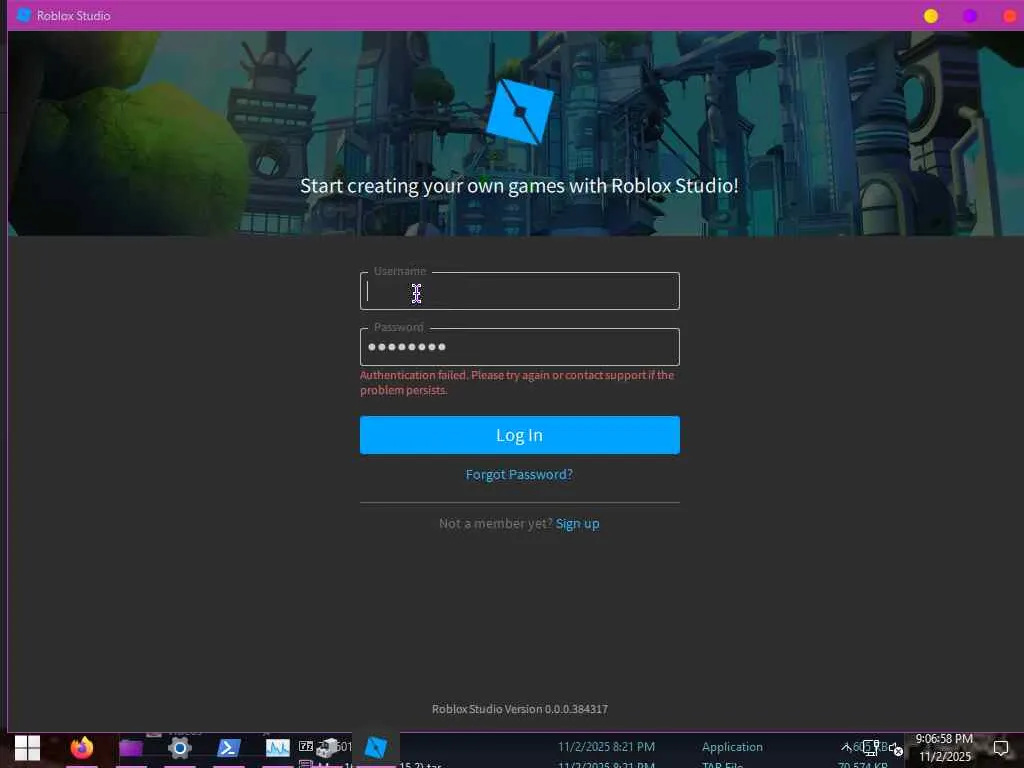Open the Forgot Password? link
This screenshot has width=1024, height=768.
tap(519, 474)
